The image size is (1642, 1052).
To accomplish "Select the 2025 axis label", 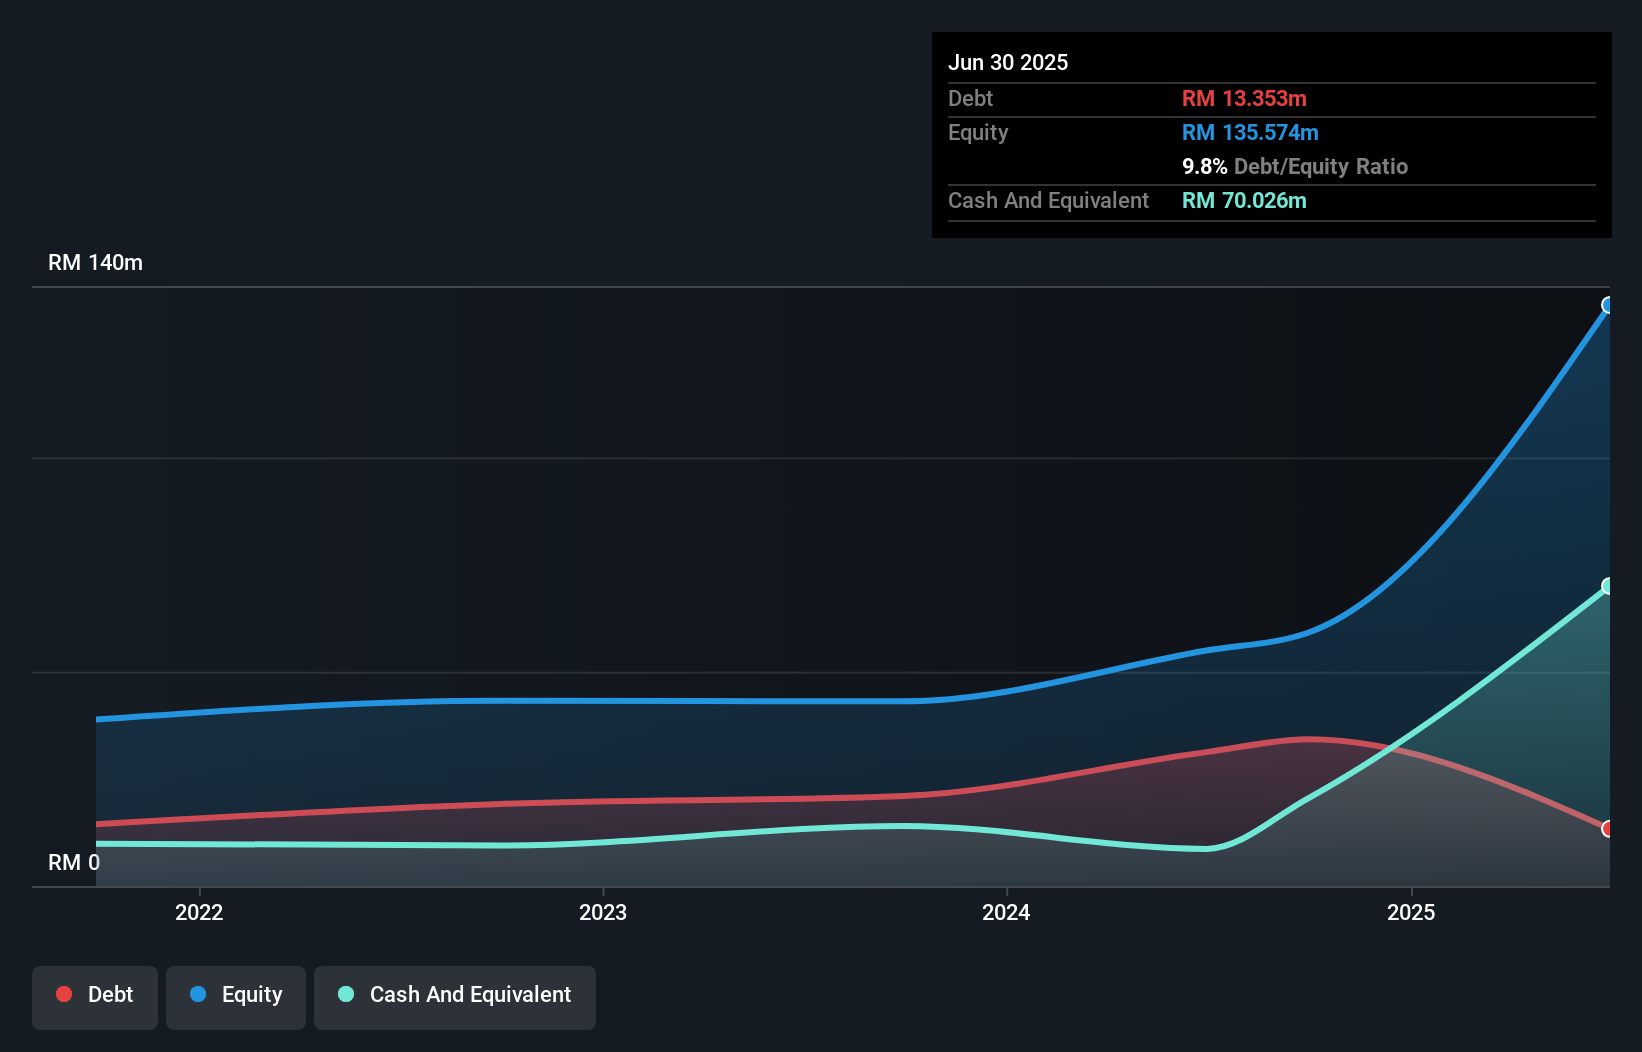I will (1411, 912).
